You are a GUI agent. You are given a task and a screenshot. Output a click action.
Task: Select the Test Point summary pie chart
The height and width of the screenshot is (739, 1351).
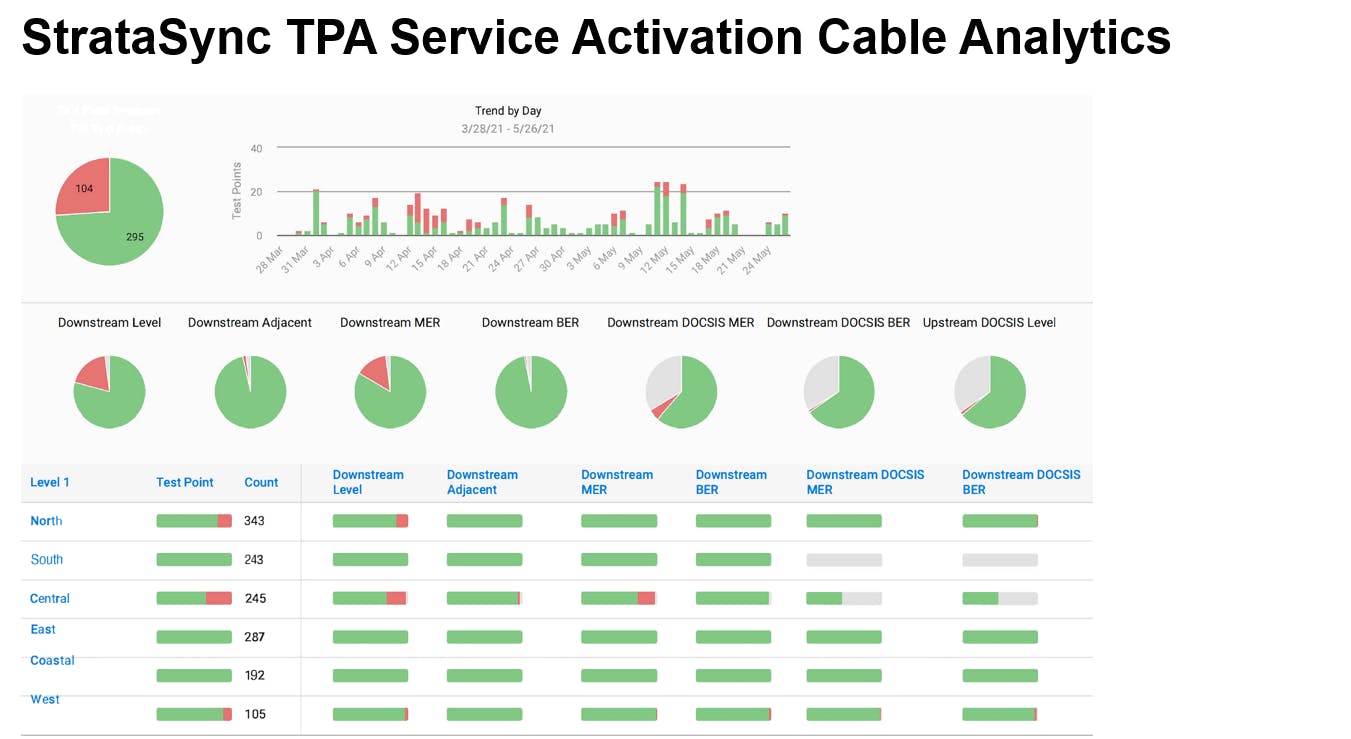click(x=109, y=211)
